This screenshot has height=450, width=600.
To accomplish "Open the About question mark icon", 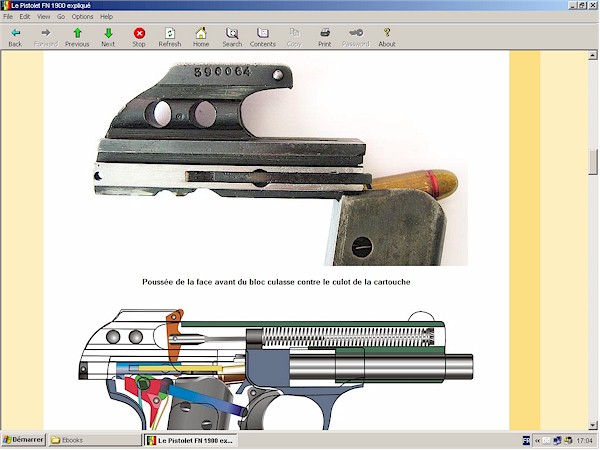I will [x=387, y=33].
